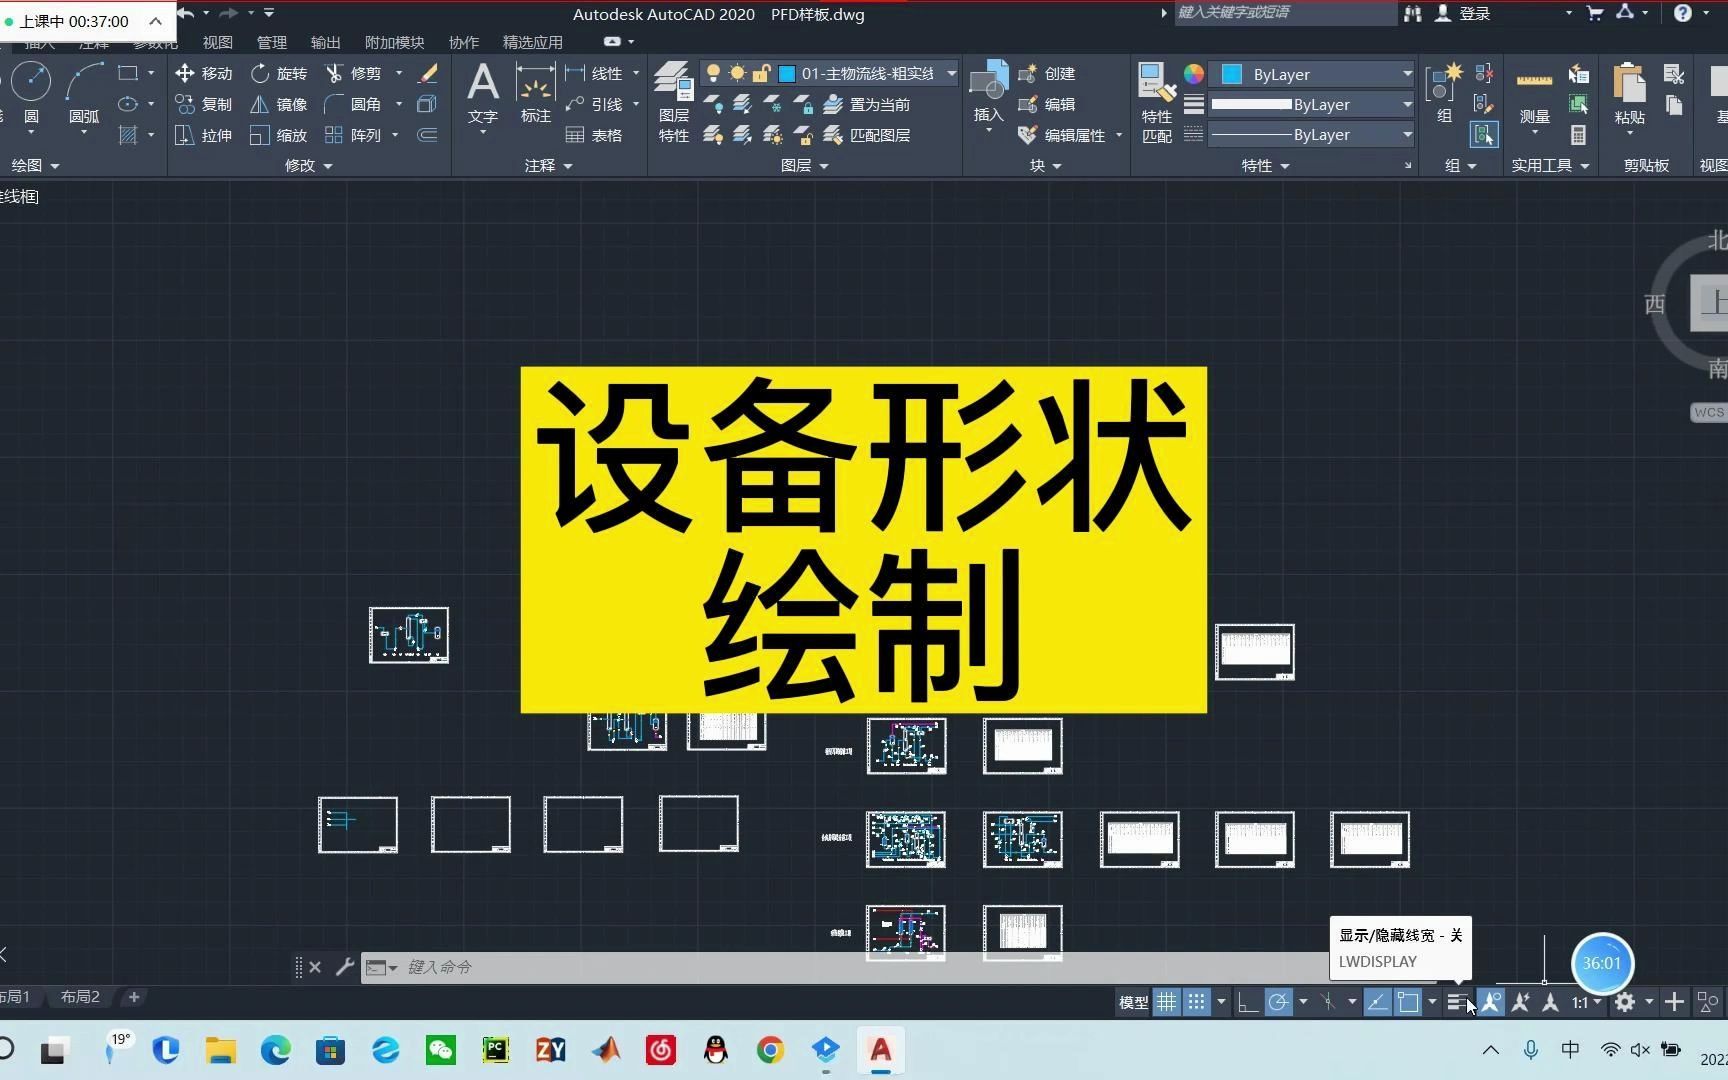Open the 精选应用 ribbon tab
Image resolution: width=1728 pixels, height=1080 pixels.
532,42
